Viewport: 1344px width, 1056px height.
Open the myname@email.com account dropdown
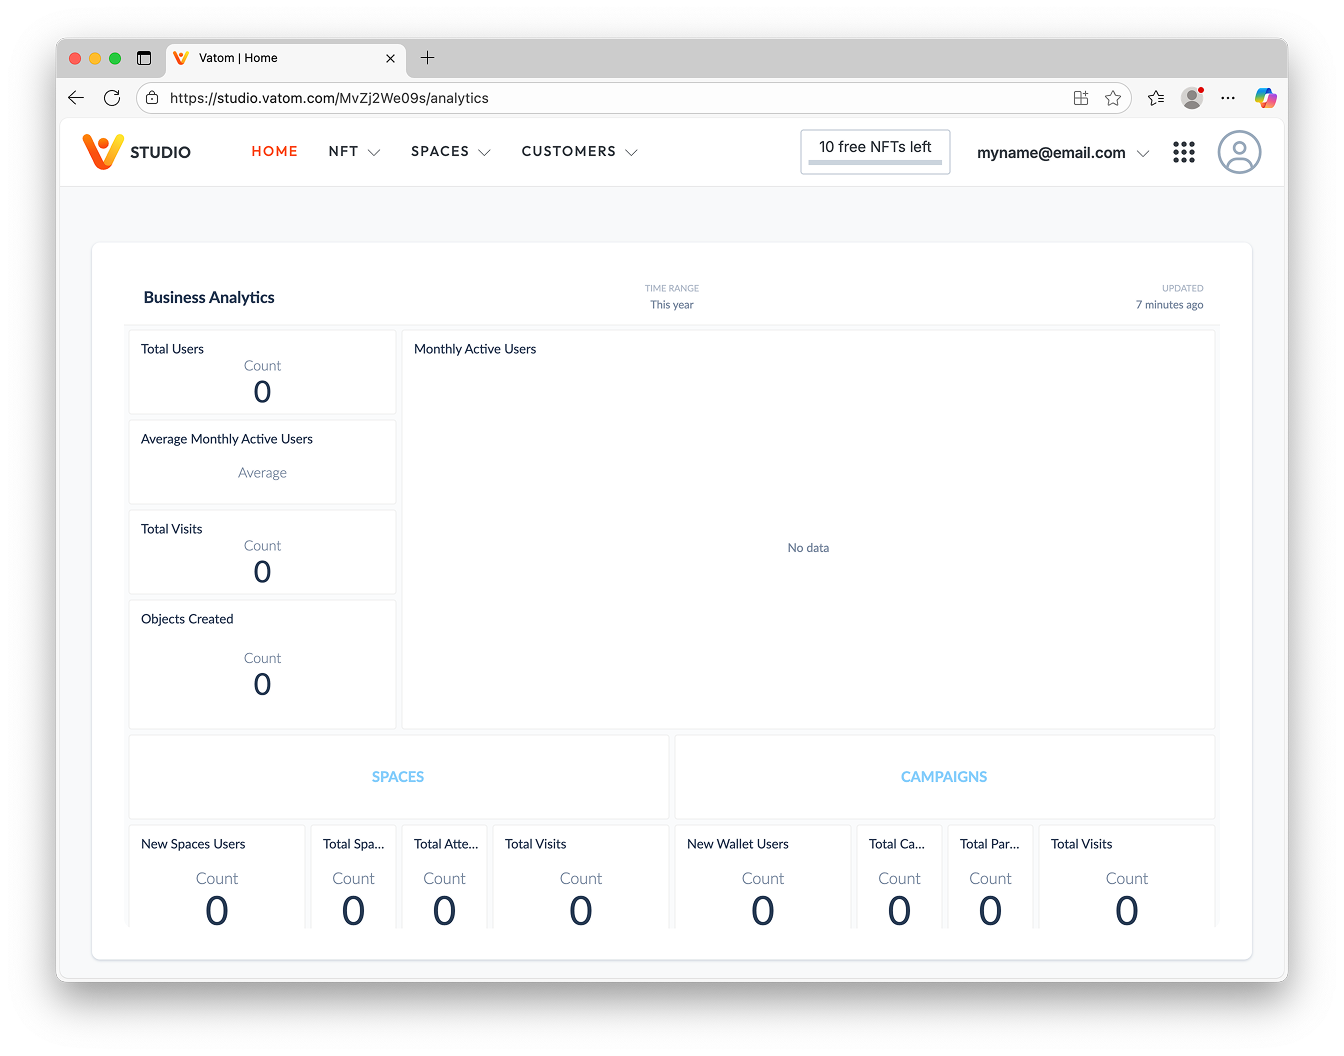(x=1062, y=152)
